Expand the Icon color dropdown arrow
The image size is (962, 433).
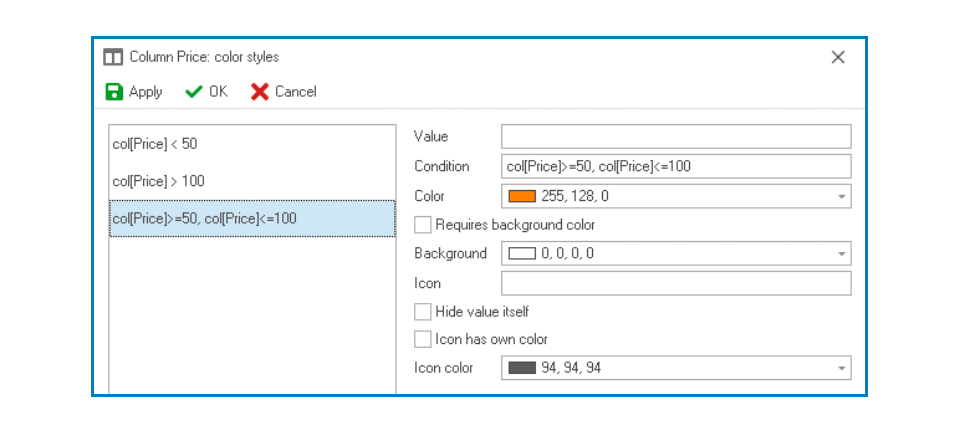pyautogui.click(x=842, y=368)
